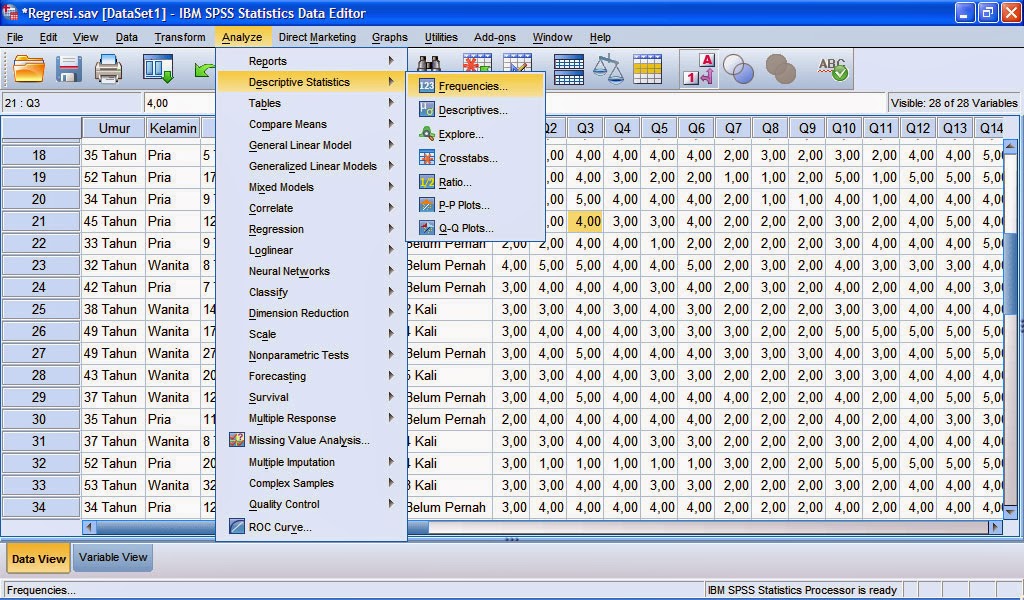Expand the Neural Networks submenu
This screenshot has height=600, width=1024.
point(312,271)
